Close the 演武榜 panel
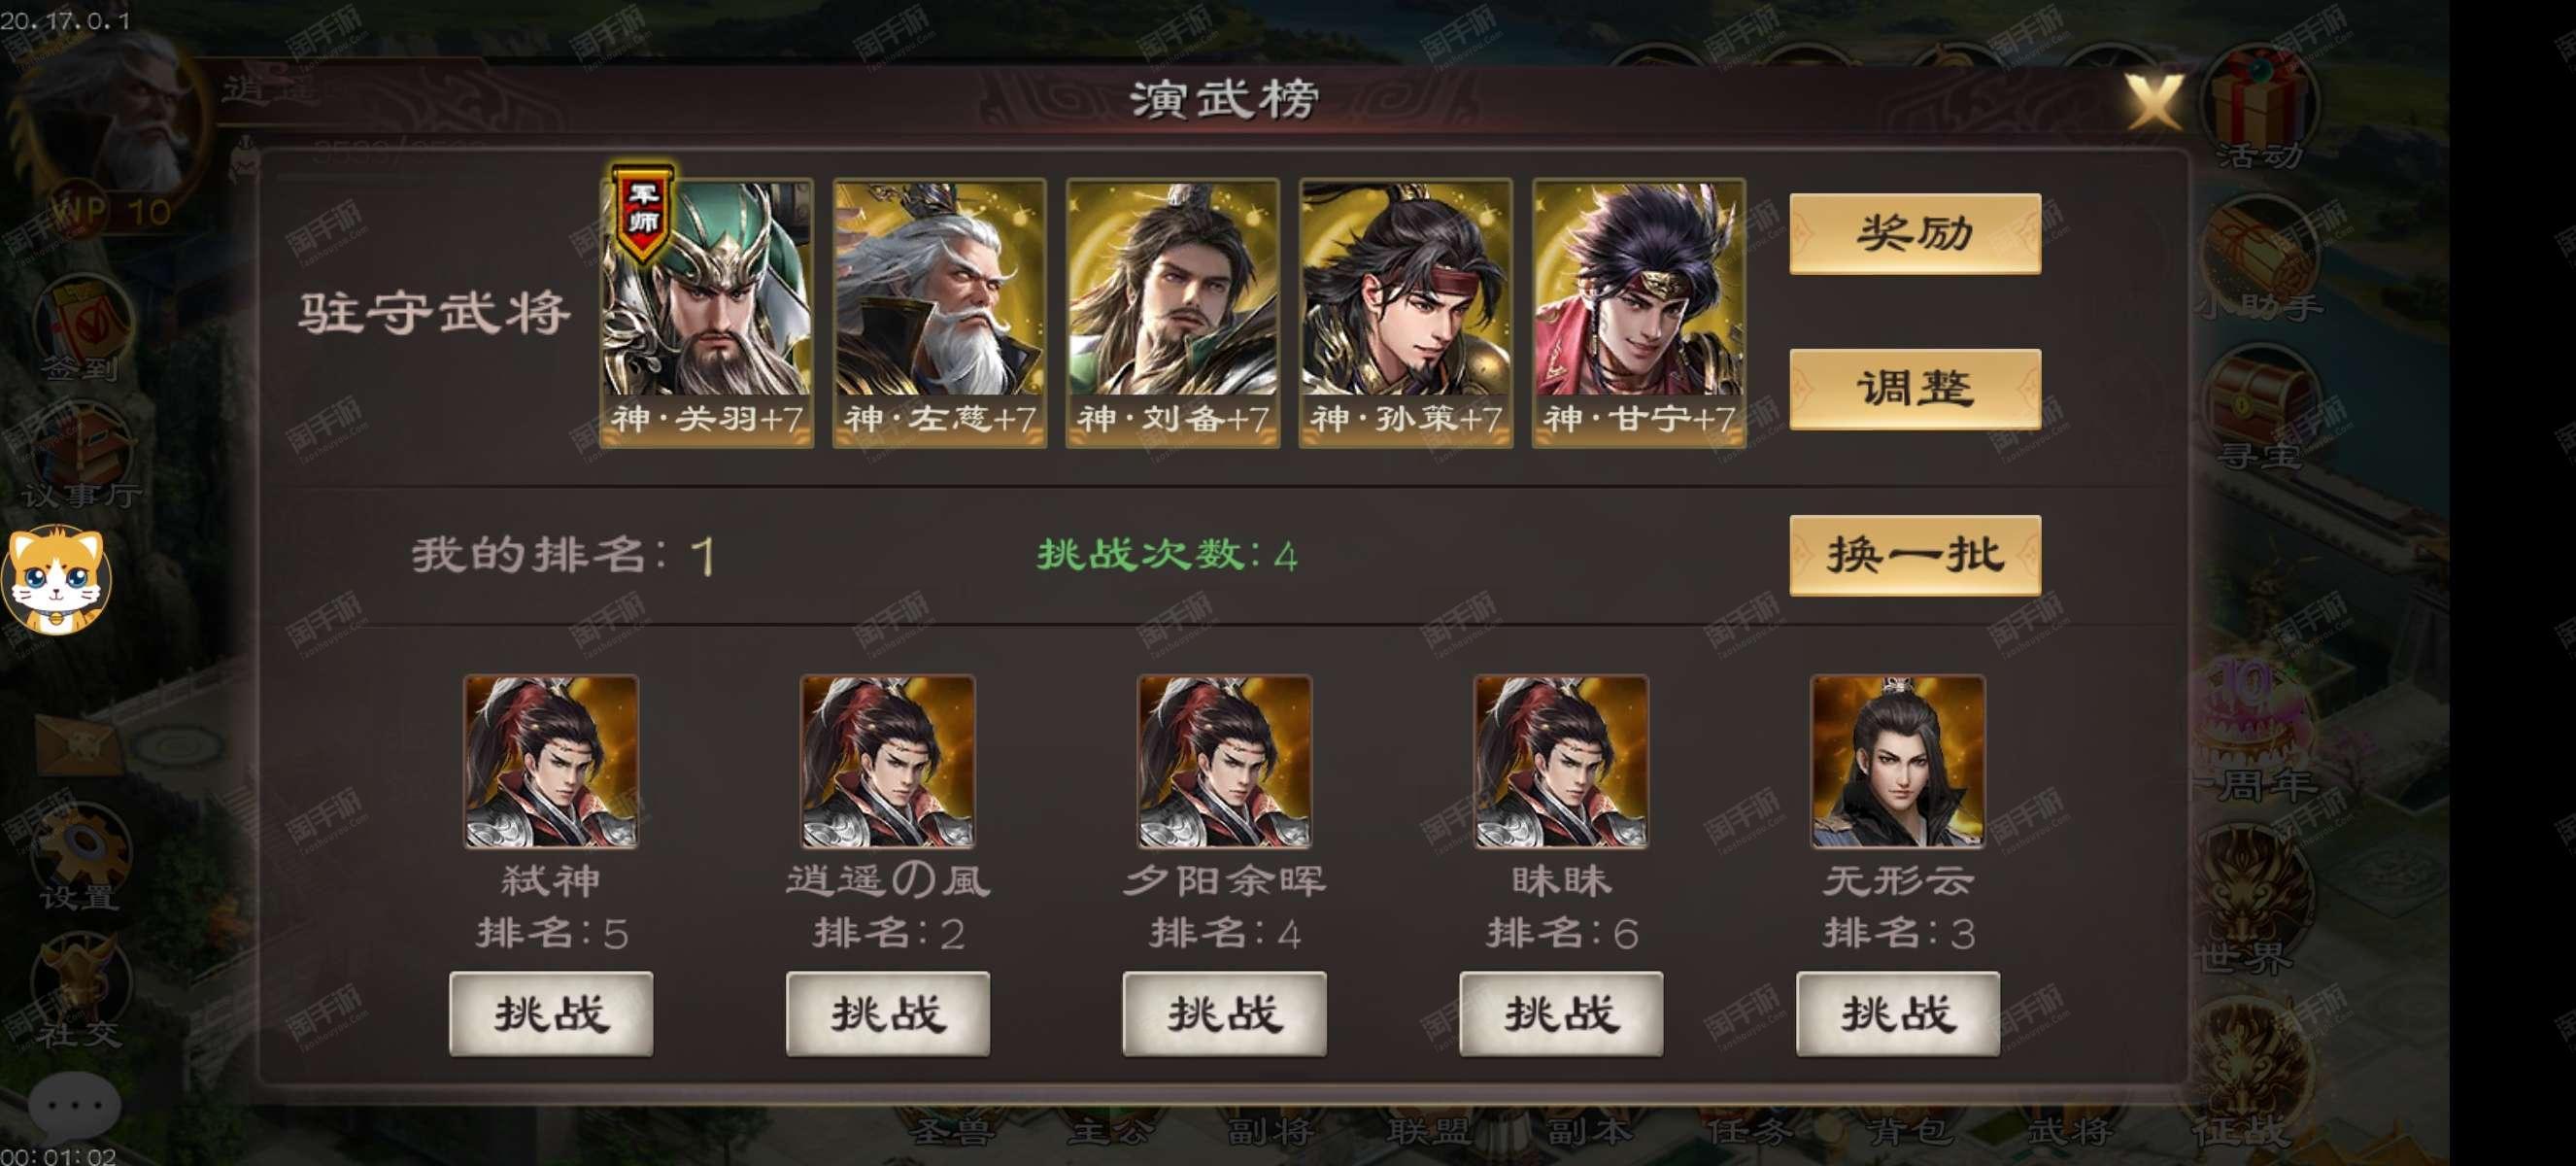Viewport: 2576px width, 1166px height. point(2153,101)
